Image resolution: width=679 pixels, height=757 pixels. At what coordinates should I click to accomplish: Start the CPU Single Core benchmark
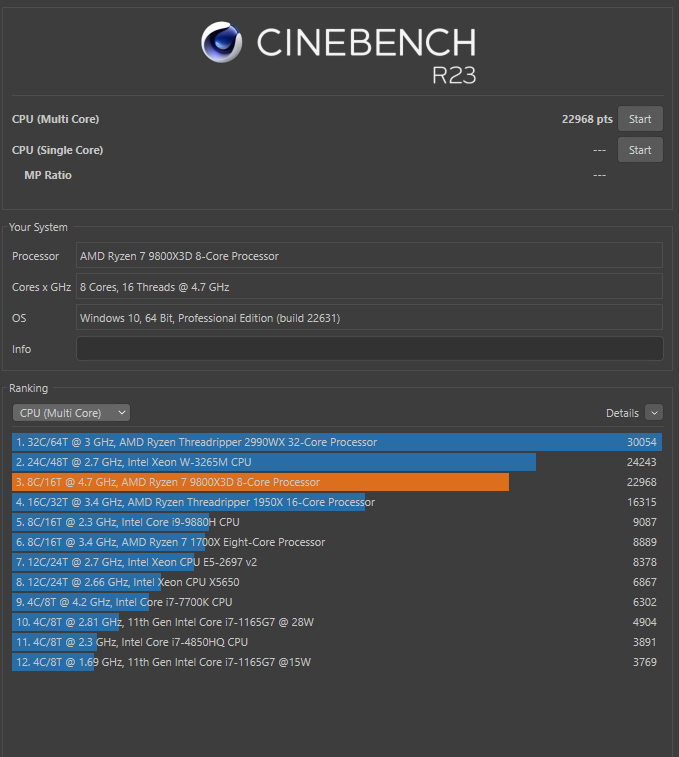tap(640, 150)
